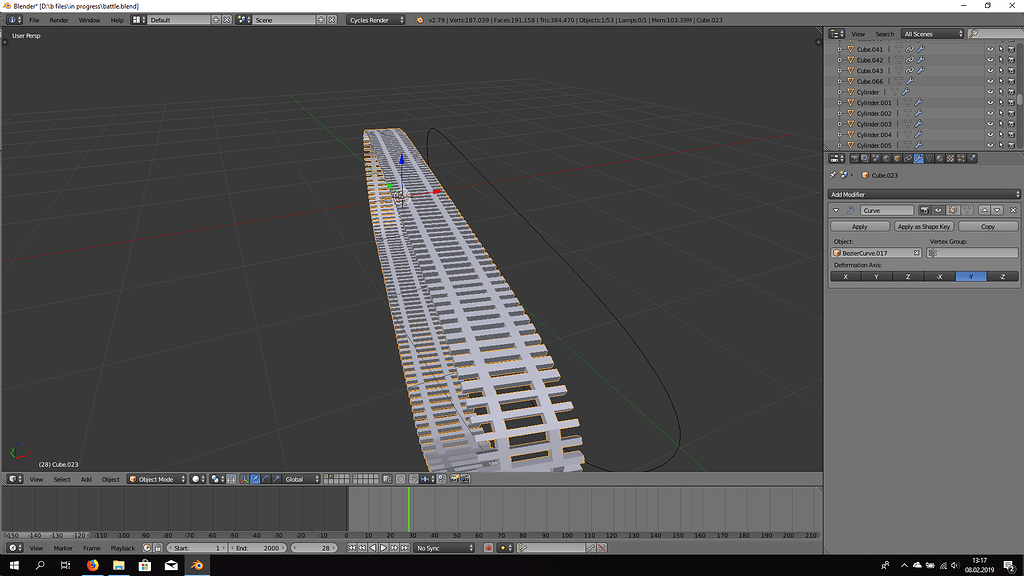Click the Apply as Shape Key button
Image resolution: width=1024 pixels, height=576 pixels.
click(x=923, y=227)
